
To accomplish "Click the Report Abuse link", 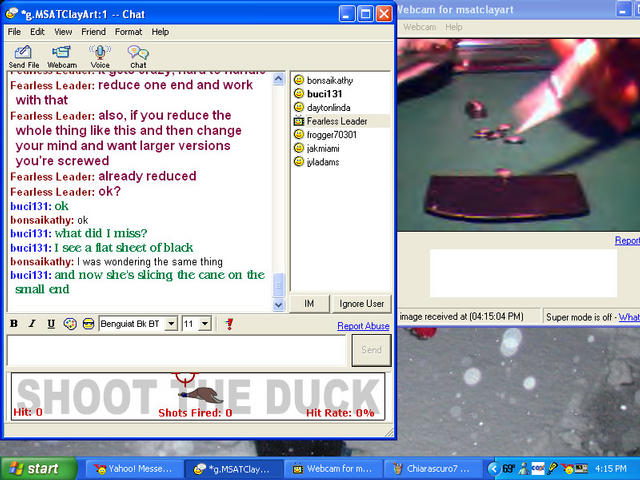I will coord(363,326).
